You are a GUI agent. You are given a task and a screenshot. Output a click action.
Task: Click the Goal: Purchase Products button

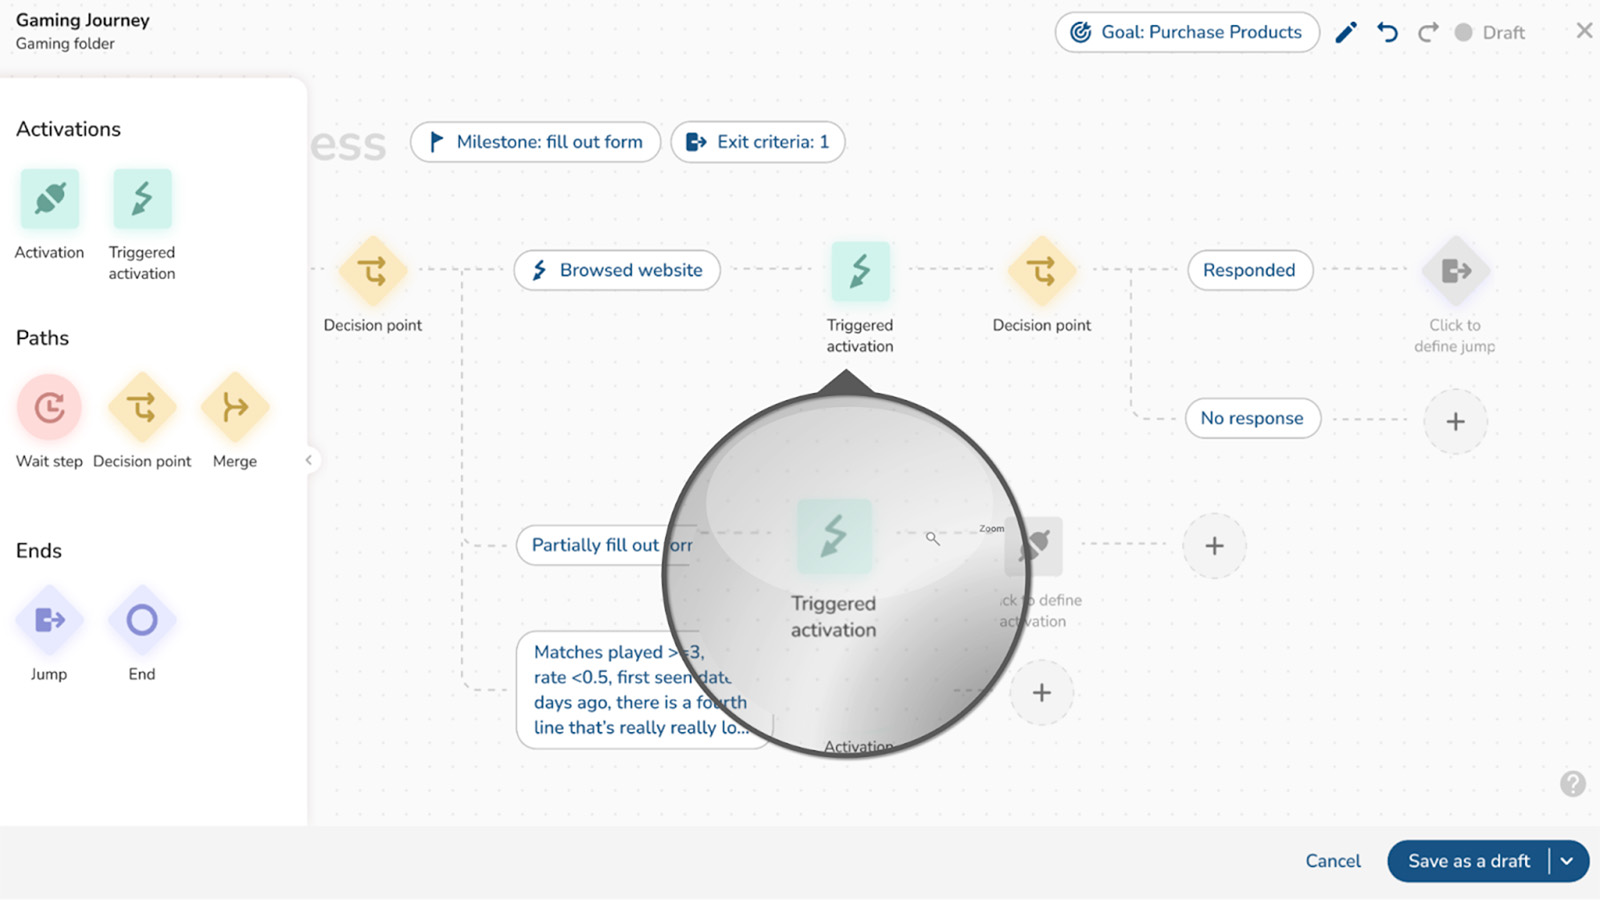tap(1186, 32)
